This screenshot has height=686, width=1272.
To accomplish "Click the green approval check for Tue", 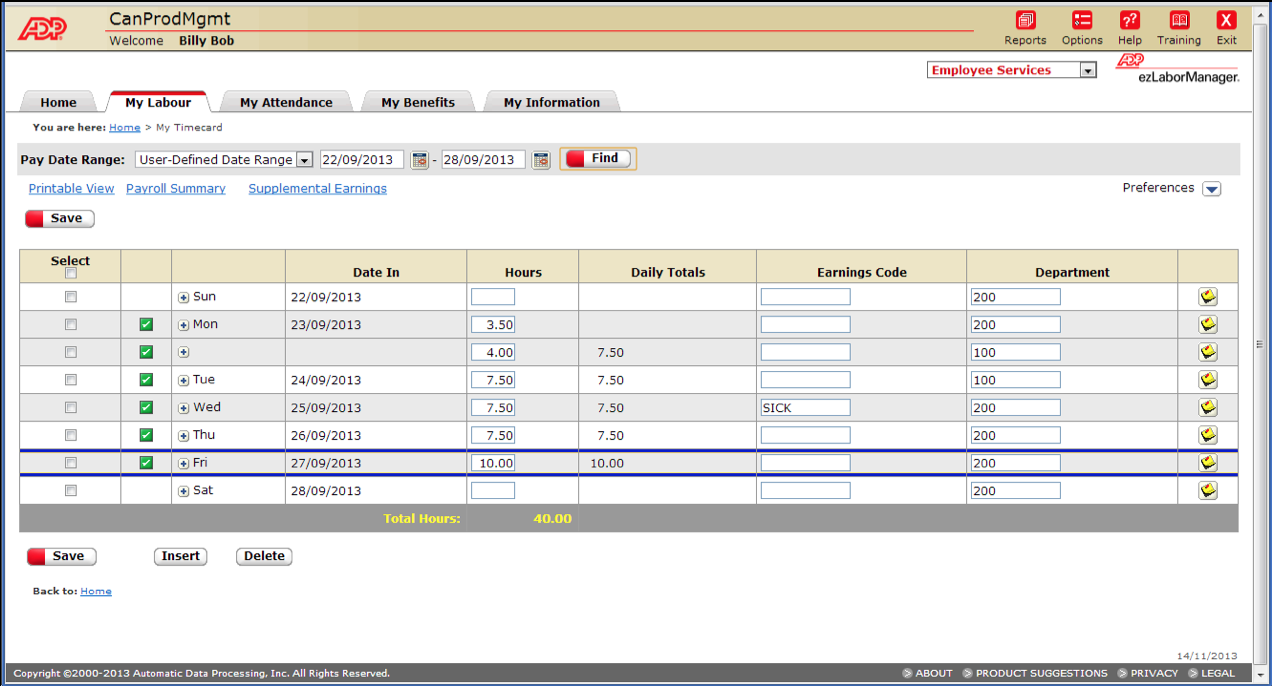I will click(x=146, y=380).
